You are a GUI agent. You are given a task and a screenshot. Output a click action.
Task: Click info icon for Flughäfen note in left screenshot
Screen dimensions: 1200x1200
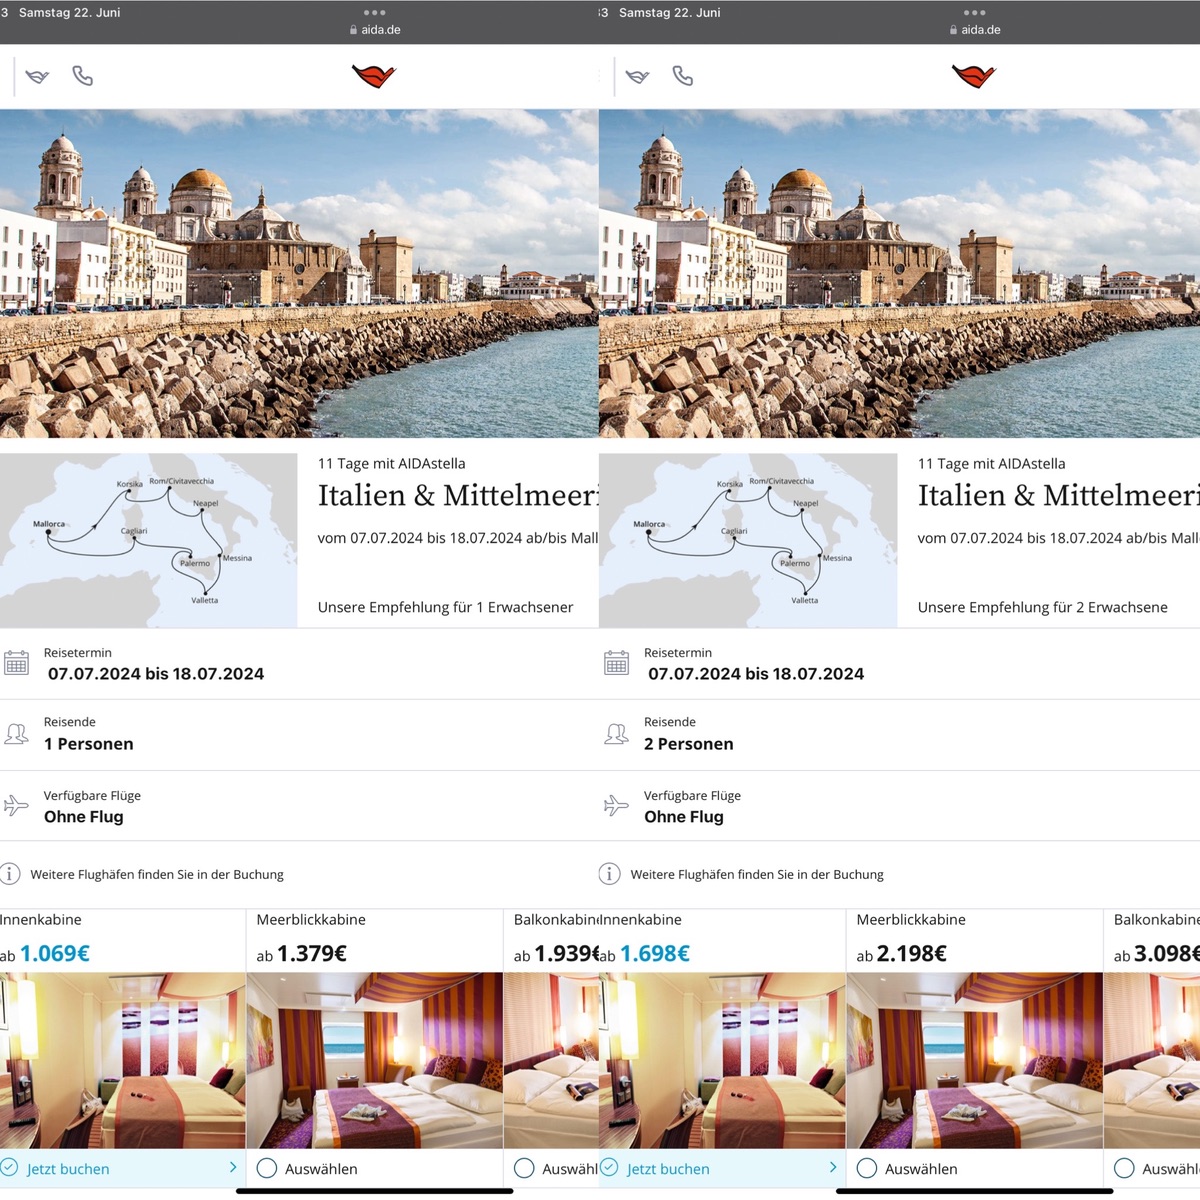point(10,874)
